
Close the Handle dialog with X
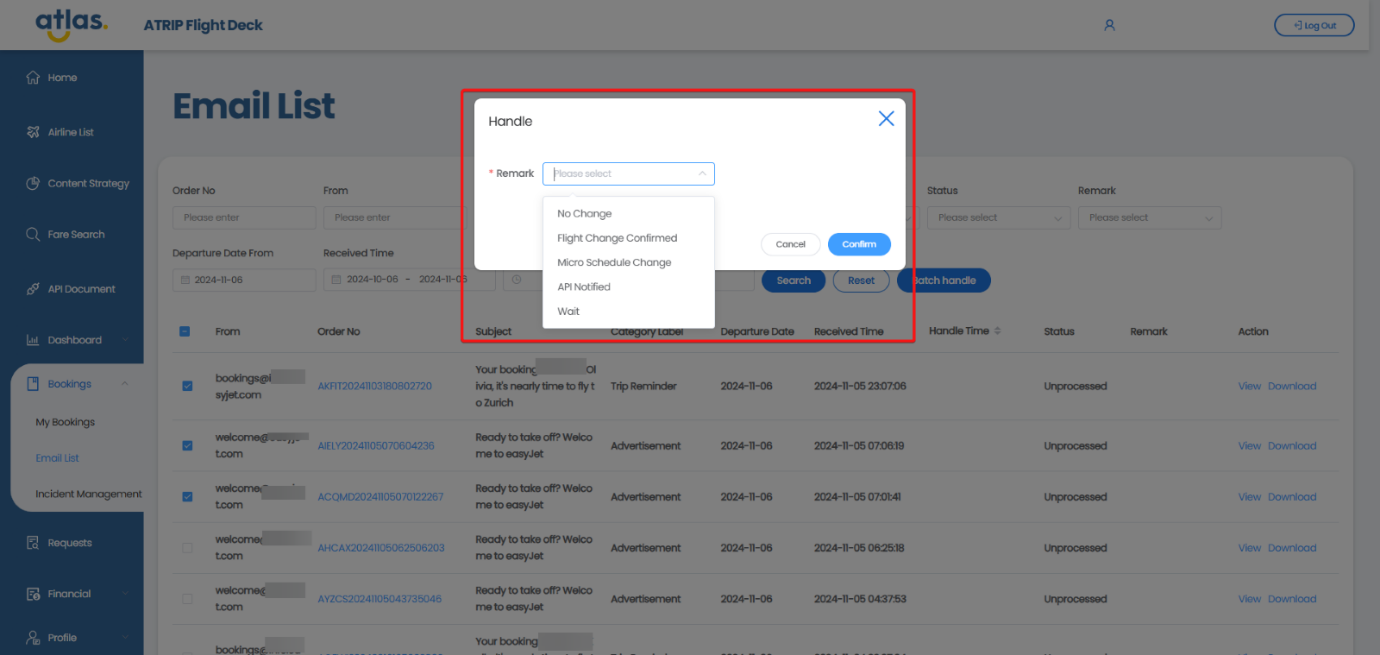point(885,119)
